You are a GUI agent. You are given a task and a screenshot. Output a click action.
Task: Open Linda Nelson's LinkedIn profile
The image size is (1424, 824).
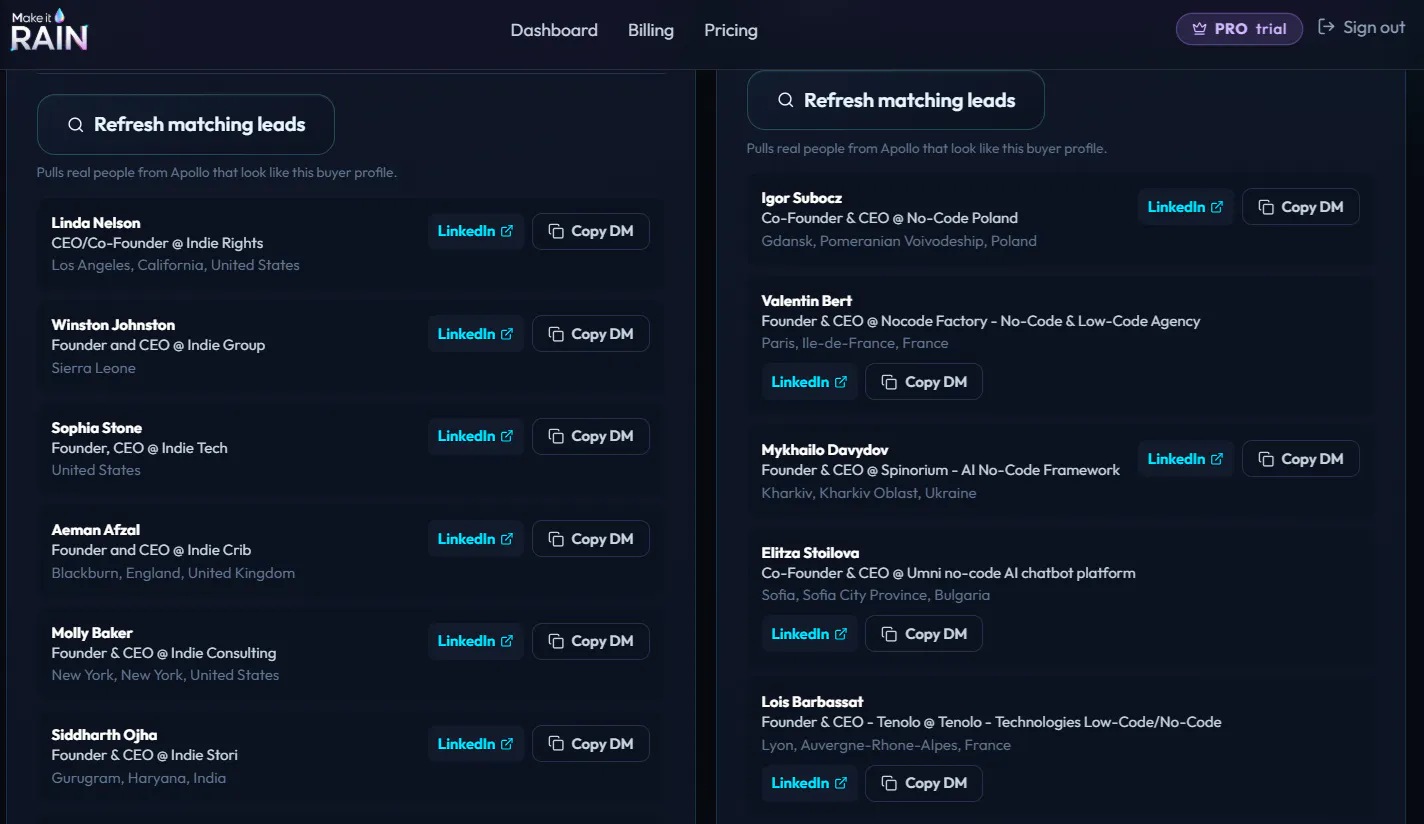click(x=476, y=231)
